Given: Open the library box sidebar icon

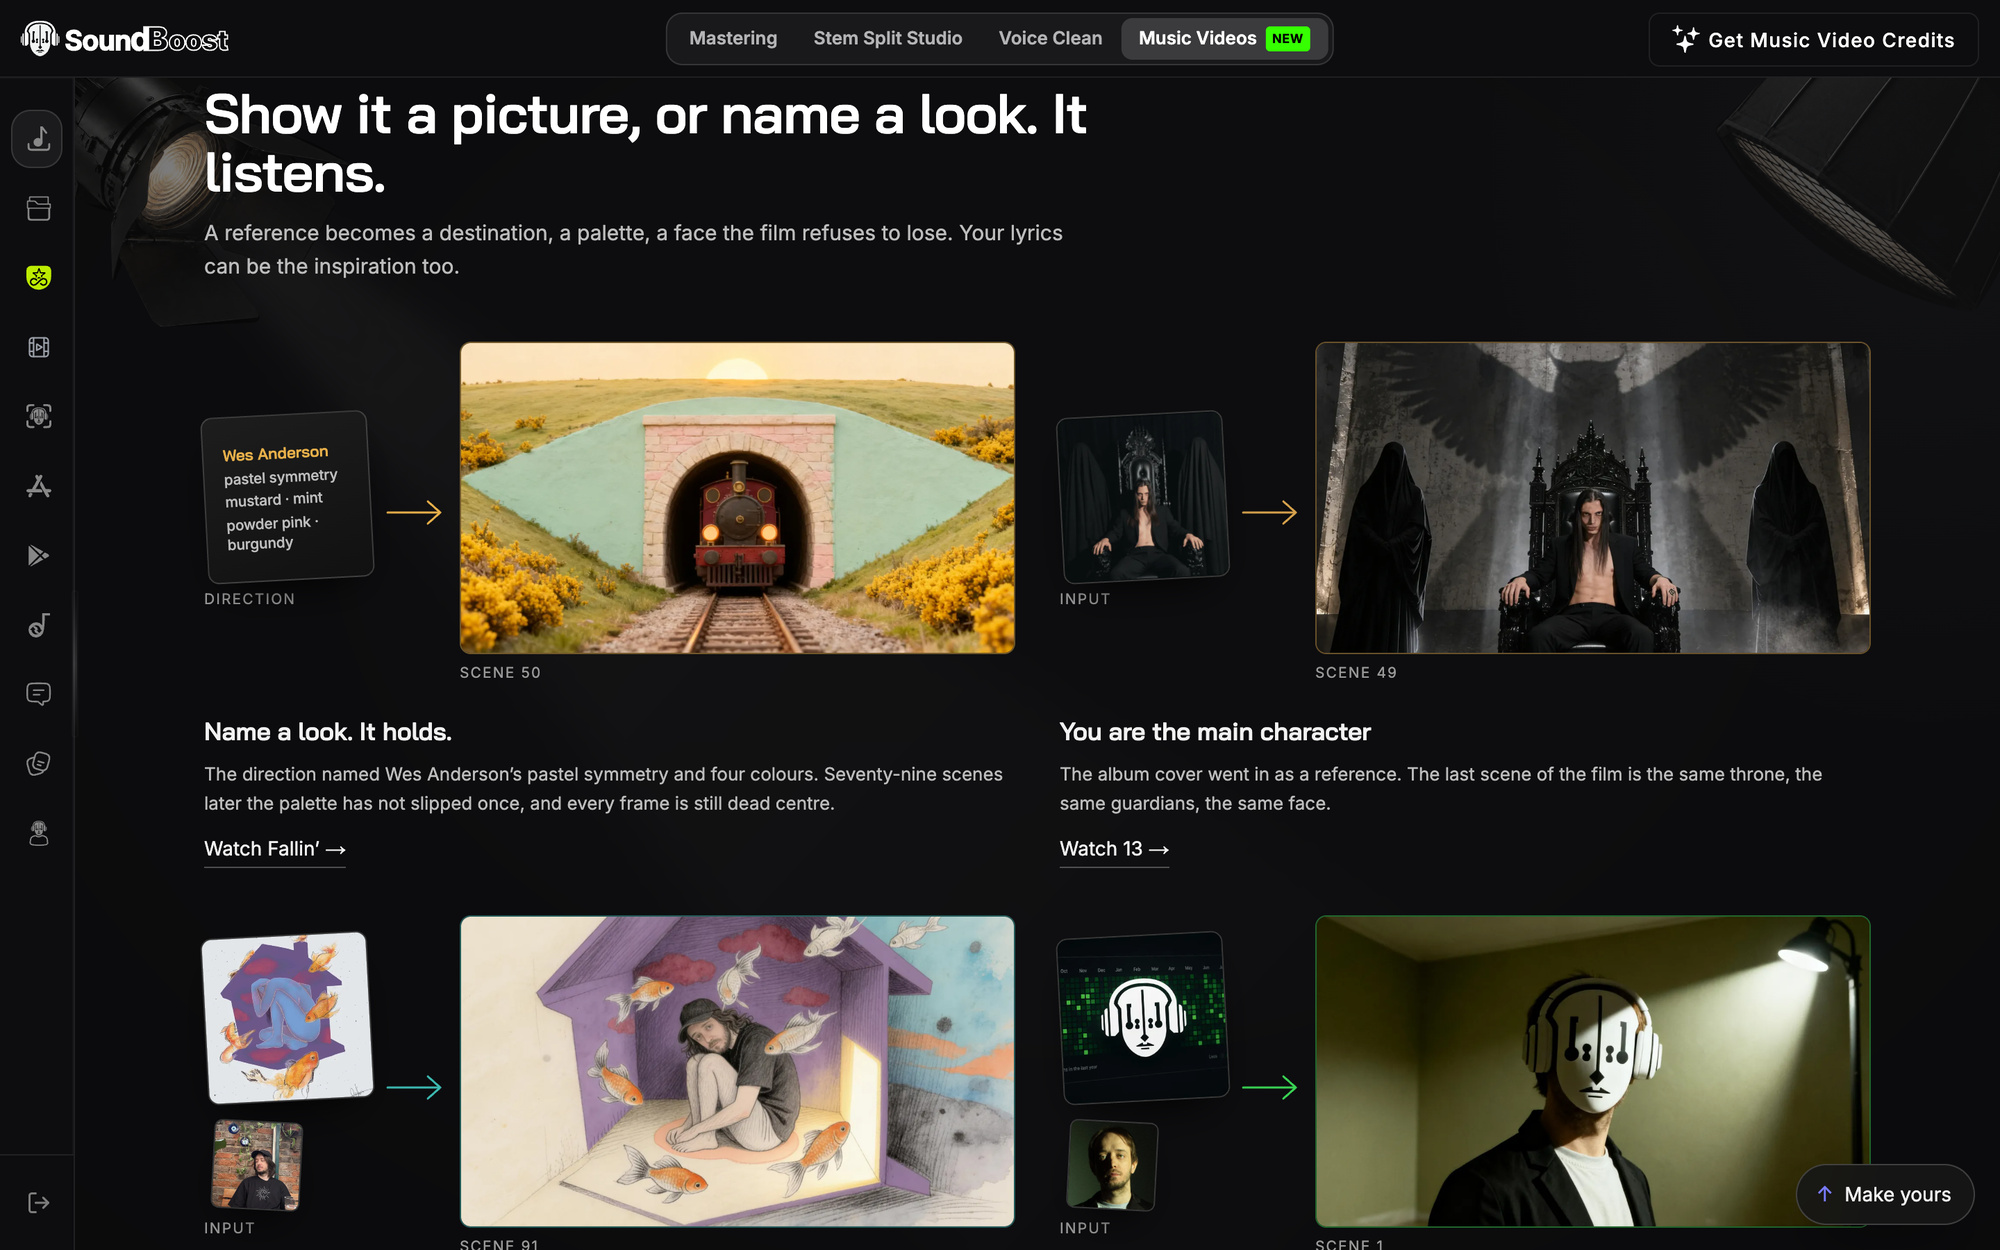Looking at the screenshot, I should click(x=38, y=208).
